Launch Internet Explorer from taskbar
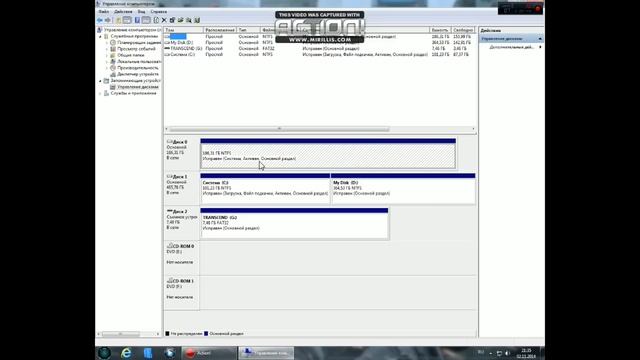 (126, 353)
